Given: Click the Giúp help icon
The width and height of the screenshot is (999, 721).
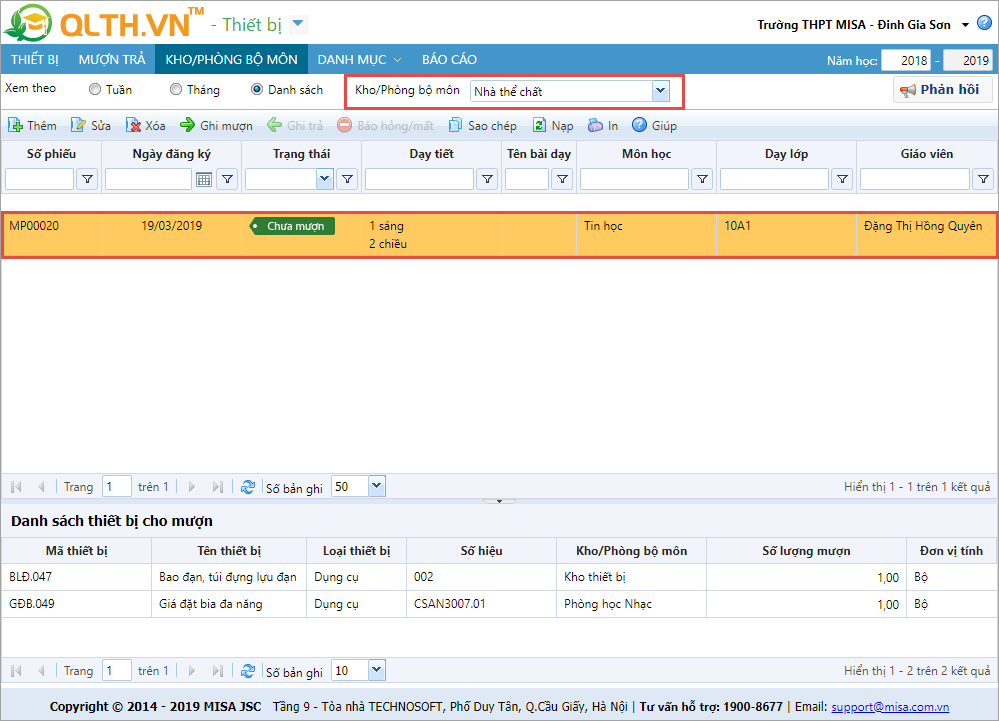Looking at the screenshot, I should point(639,125).
